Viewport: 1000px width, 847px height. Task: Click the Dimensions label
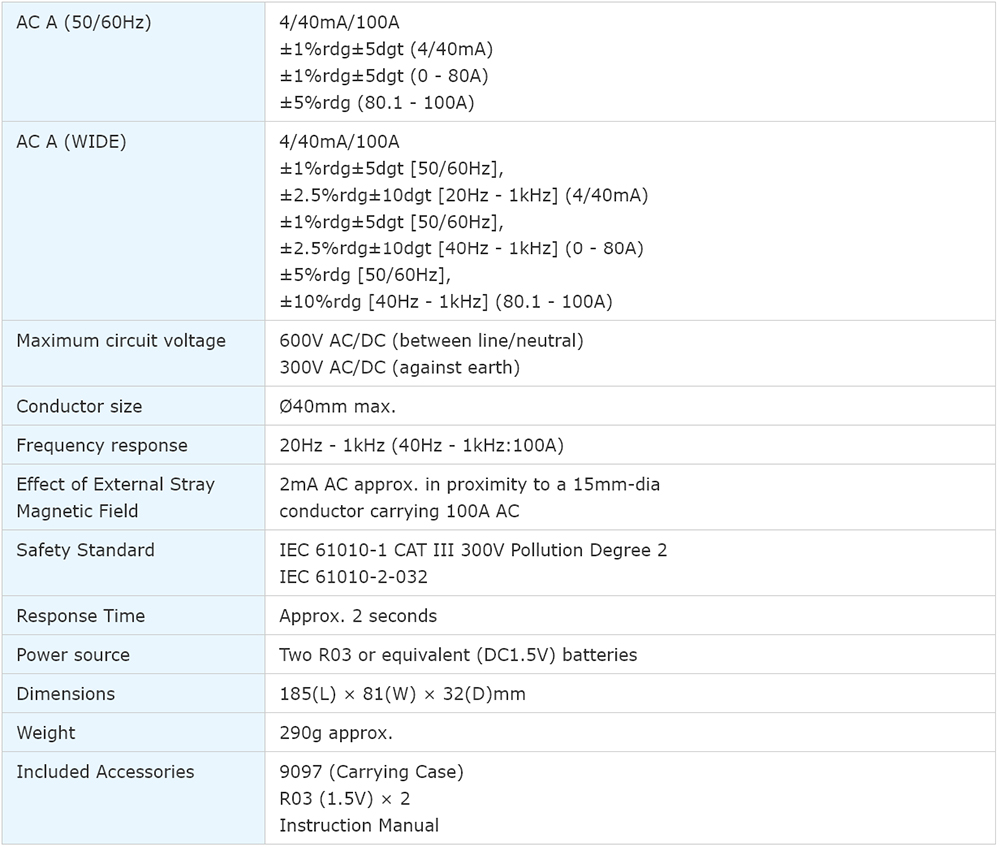[65, 694]
